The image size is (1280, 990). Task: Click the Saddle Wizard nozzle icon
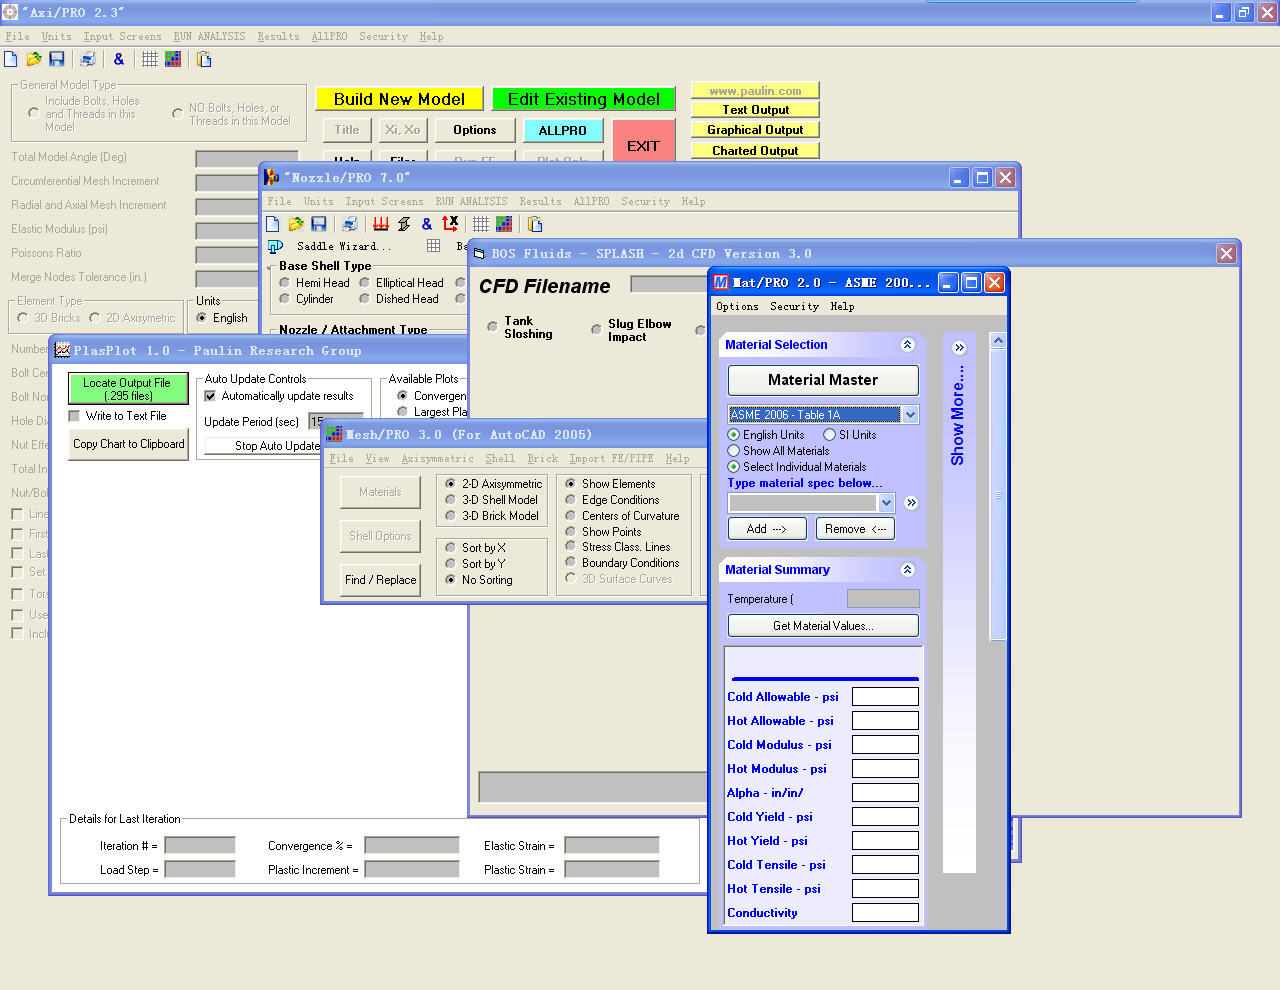(x=275, y=246)
